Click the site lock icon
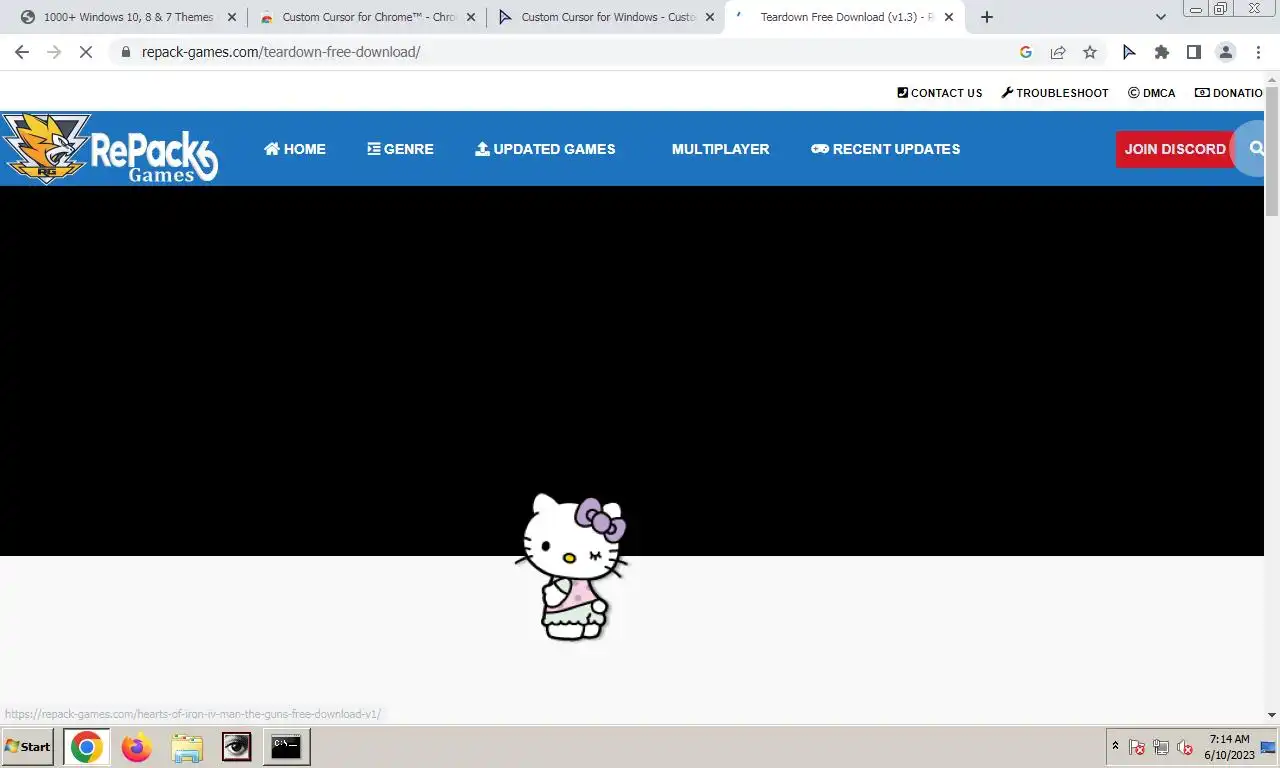Viewport: 1280px width, 768px height. click(125, 52)
